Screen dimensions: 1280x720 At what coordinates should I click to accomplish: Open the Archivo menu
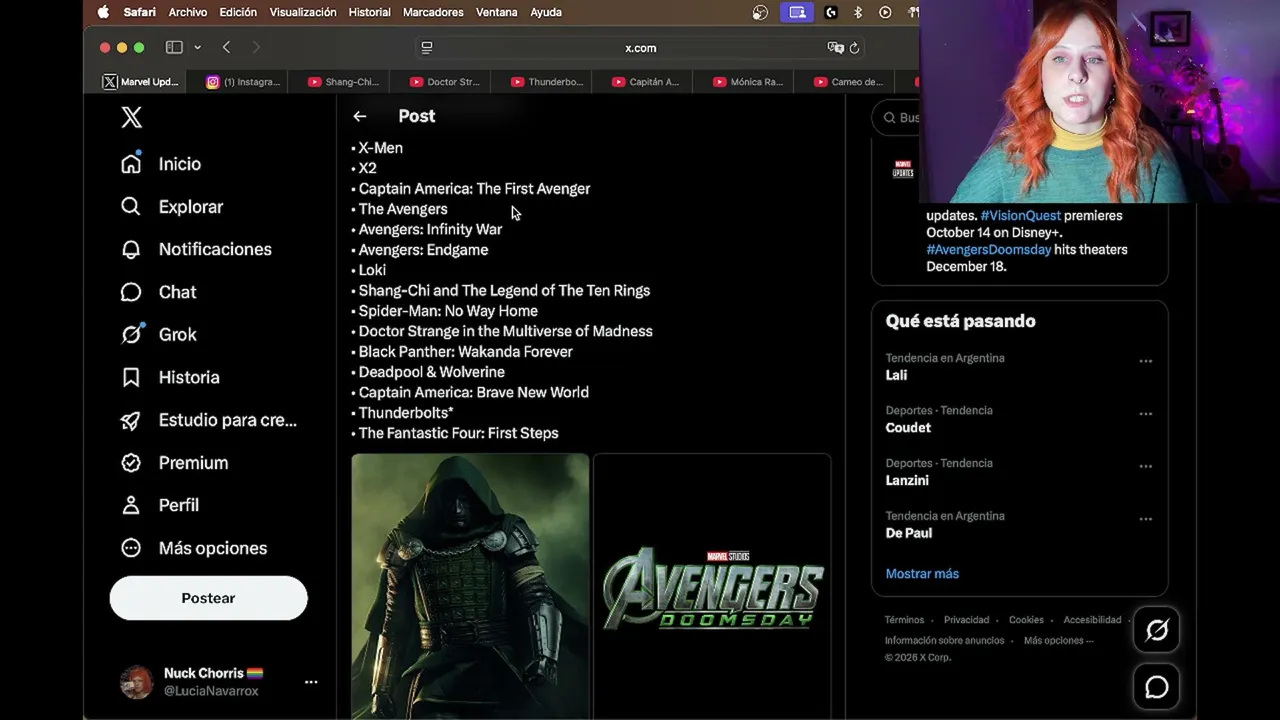pyautogui.click(x=188, y=12)
